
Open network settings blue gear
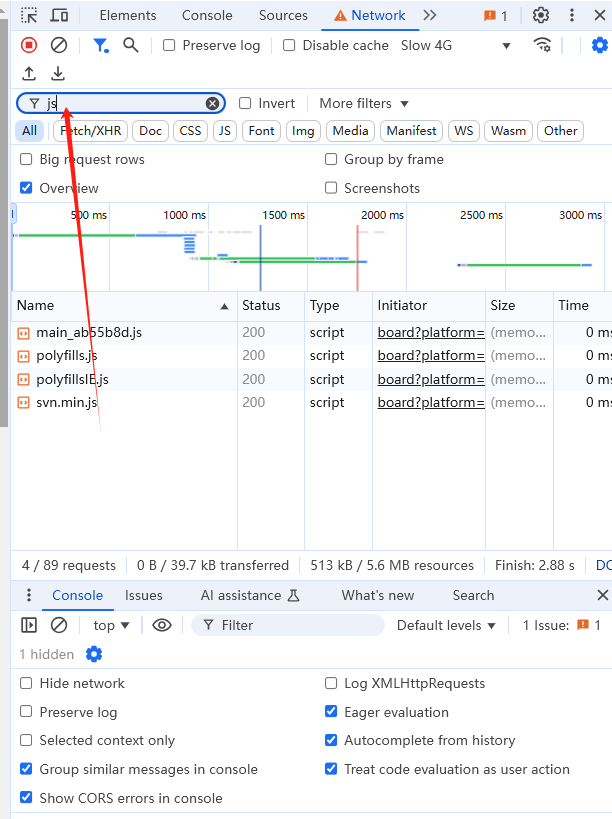click(x=599, y=45)
